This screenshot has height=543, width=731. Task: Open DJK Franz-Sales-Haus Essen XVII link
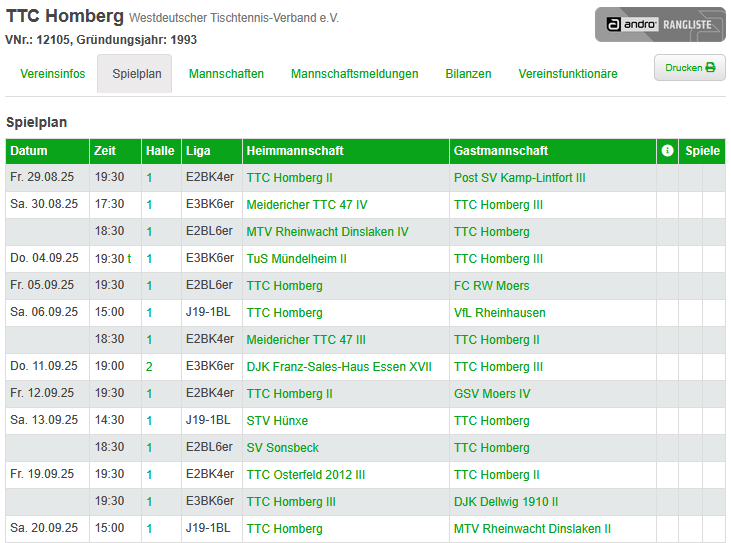pyautogui.click(x=339, y=367)
